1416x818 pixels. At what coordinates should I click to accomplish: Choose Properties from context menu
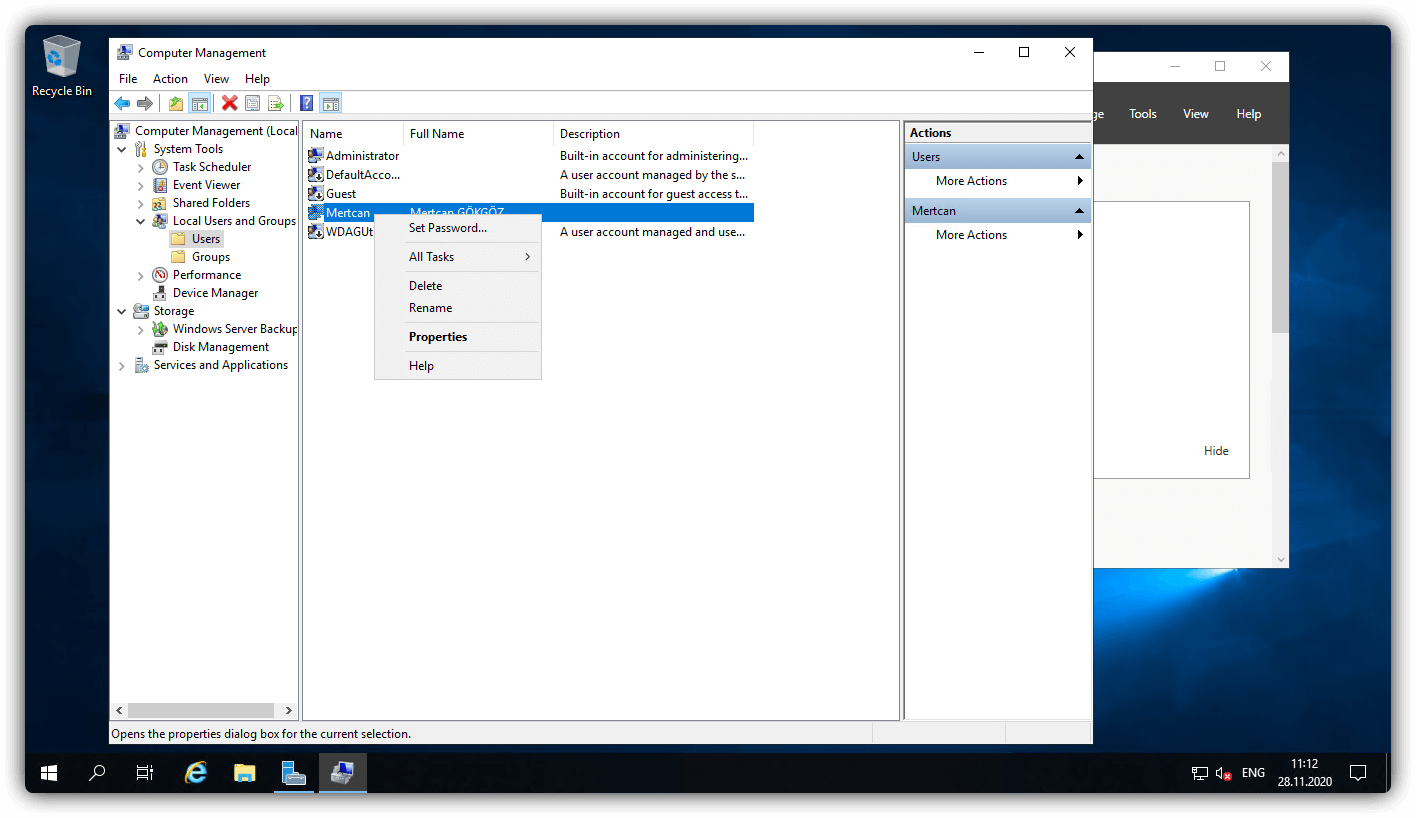click(458, 337)
